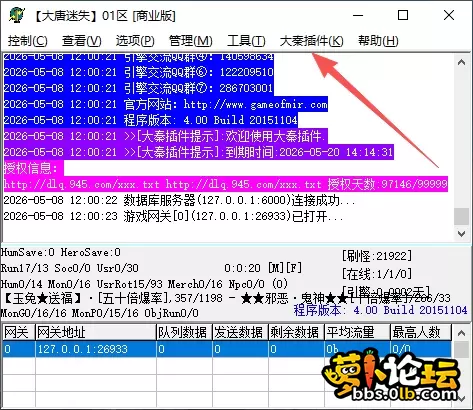Select the 欢迎使用大秦插件 log line
473x410 pixels.
tap(166, 136)
